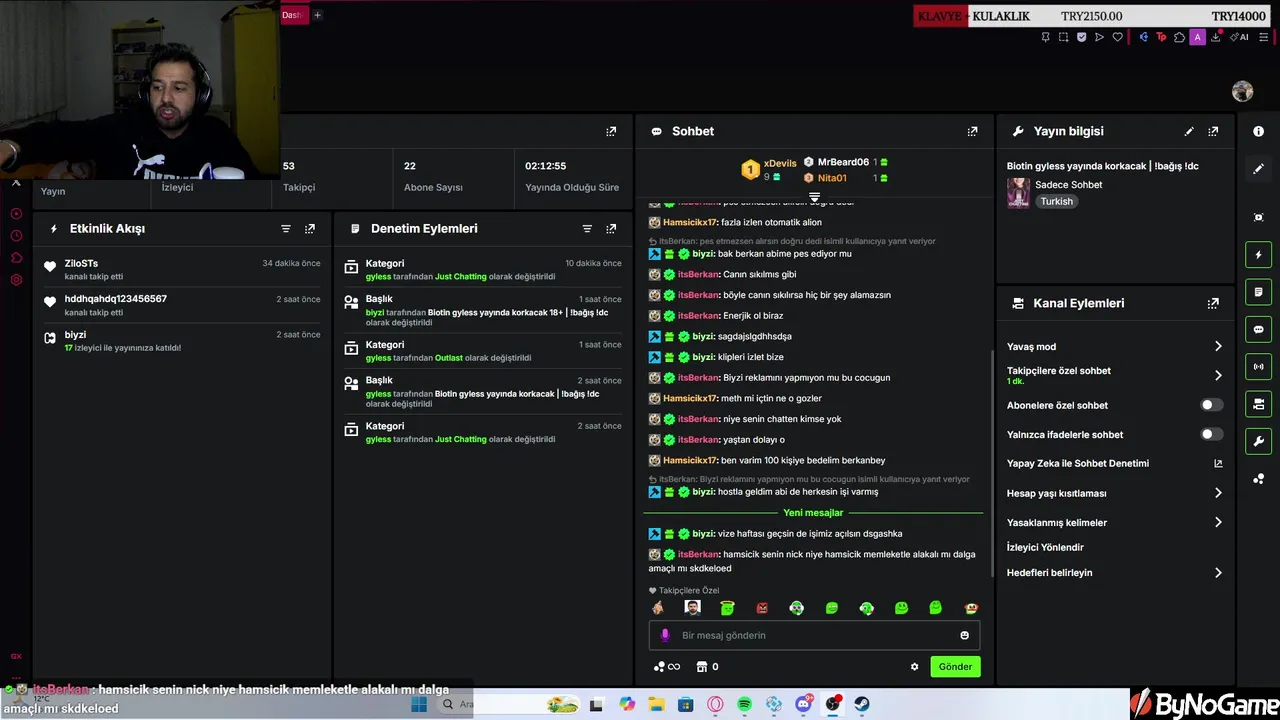Open browser downloads icon
The image size is (1280, 720).
pos(1216,37)
